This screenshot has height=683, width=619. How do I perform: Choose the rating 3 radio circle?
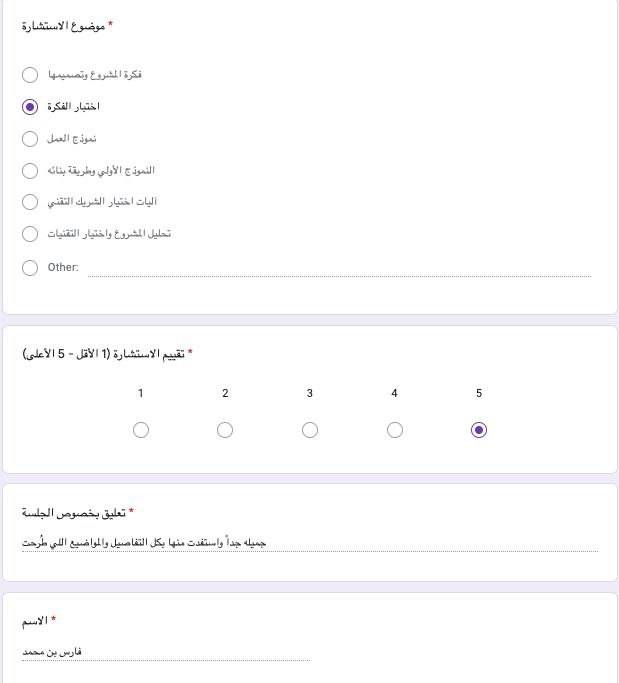click(x=310, y=430)
